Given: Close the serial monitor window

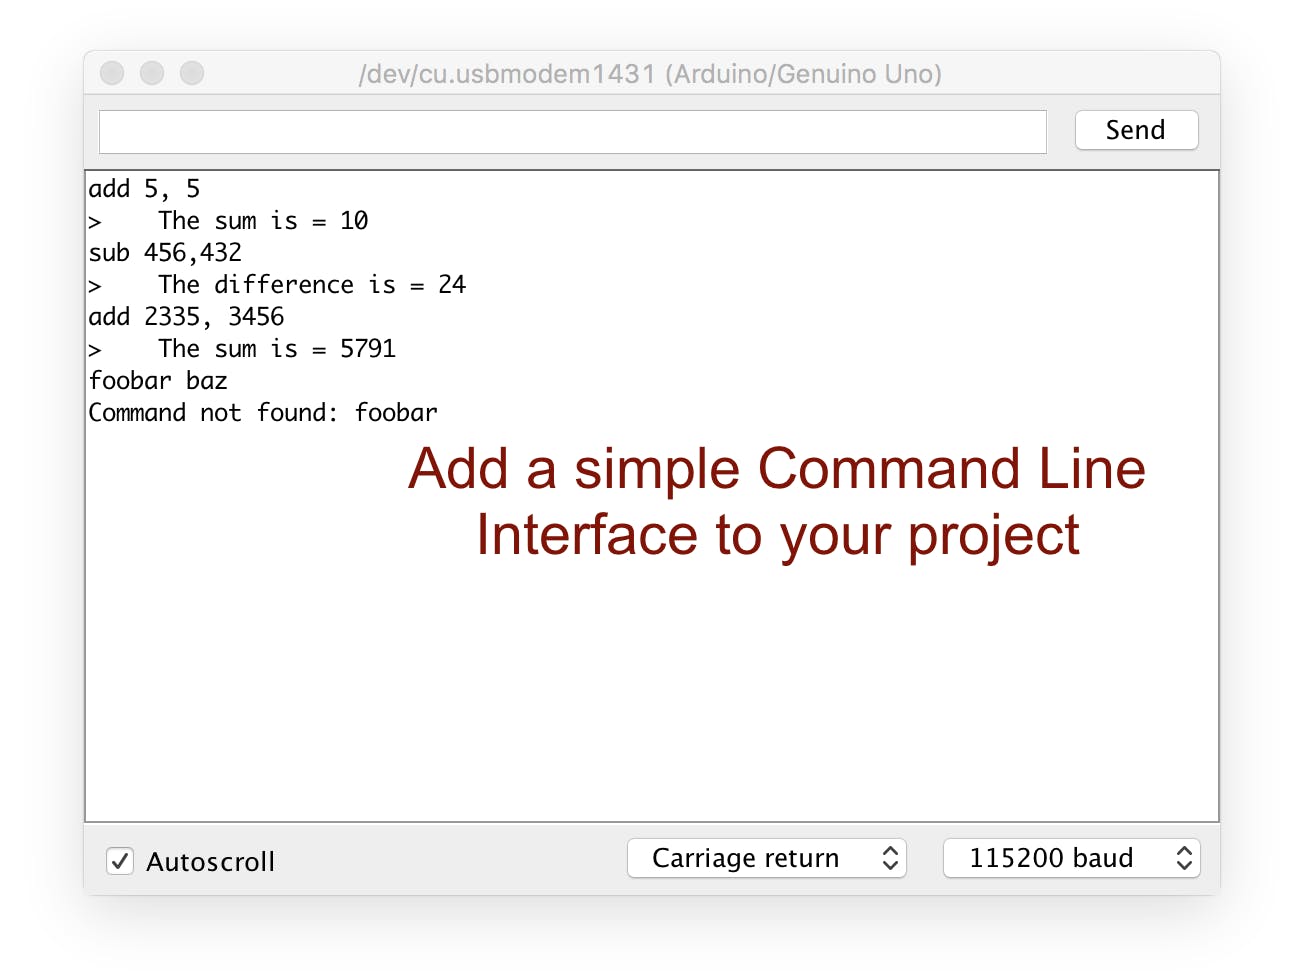Looking at the screenshot, I should point(111,72).
